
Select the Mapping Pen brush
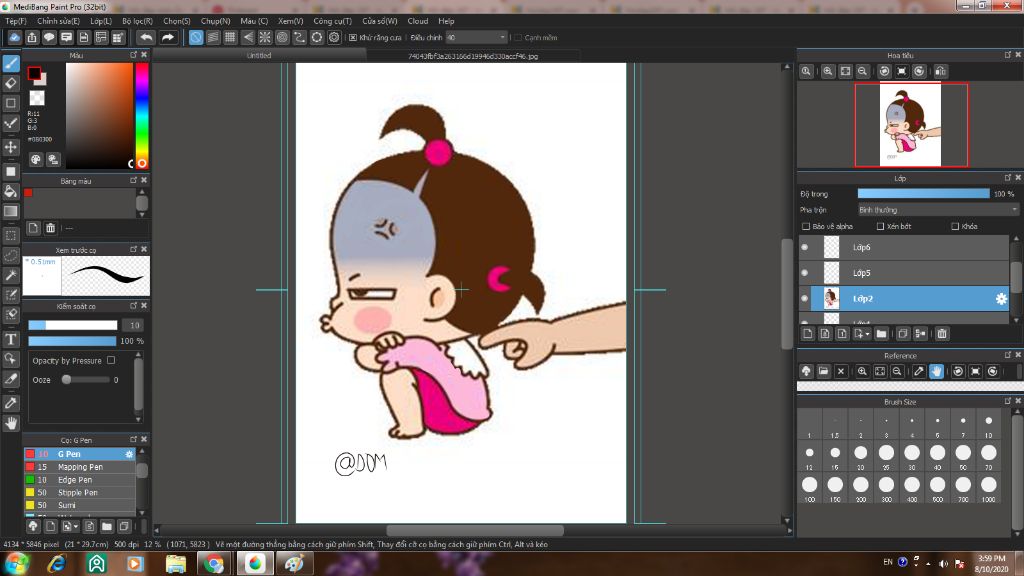[x=80, y=467]
